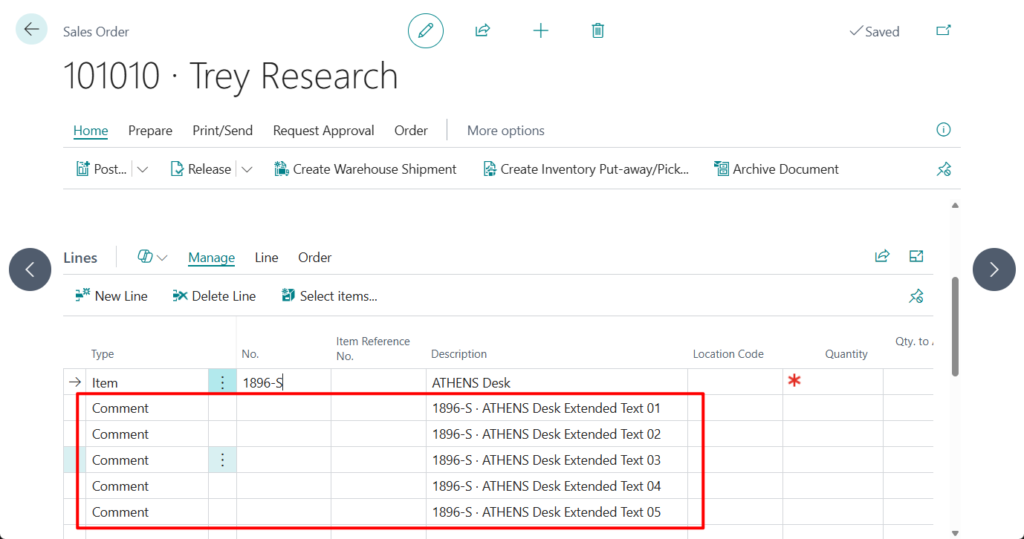Click the trash delete icon
The image size is (1024, 539).
click(598, 31)
